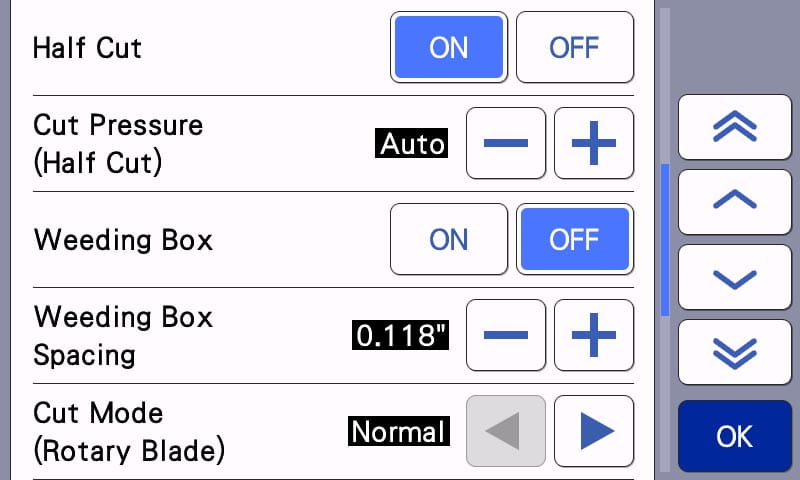Viewport: 800px width, 480px height.
Task: Jump down a page with double chevron
Action: click(x=734, y=351)
